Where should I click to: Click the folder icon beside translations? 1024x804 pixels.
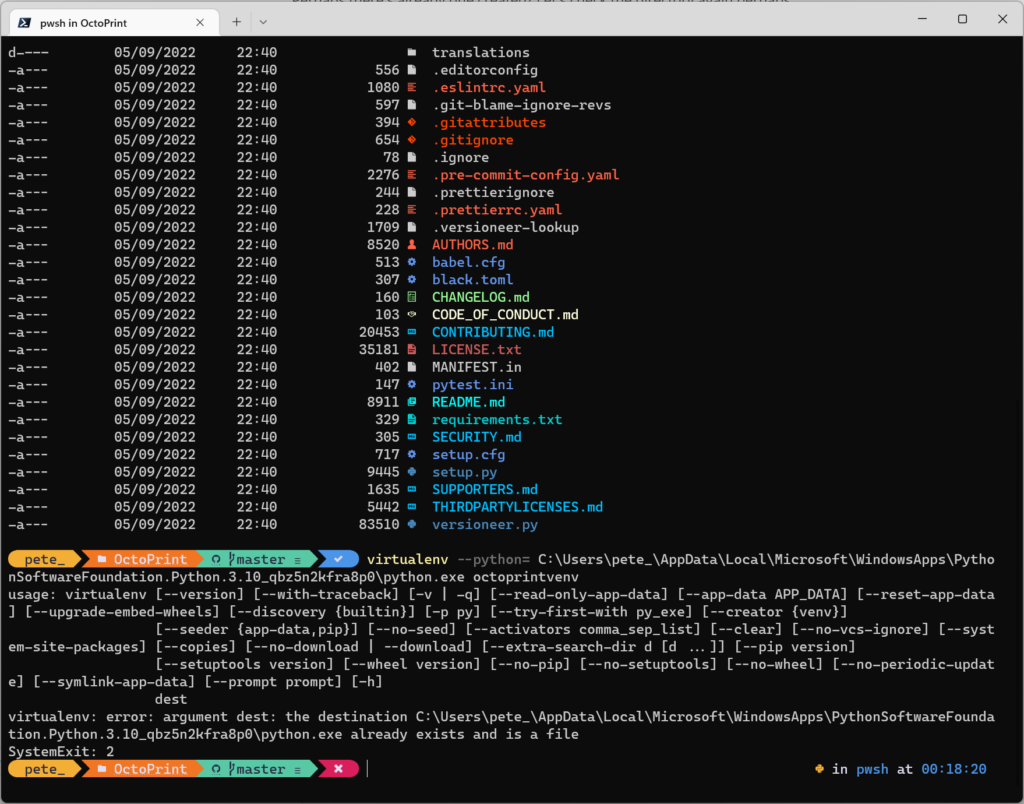click(x=412, y=52)
